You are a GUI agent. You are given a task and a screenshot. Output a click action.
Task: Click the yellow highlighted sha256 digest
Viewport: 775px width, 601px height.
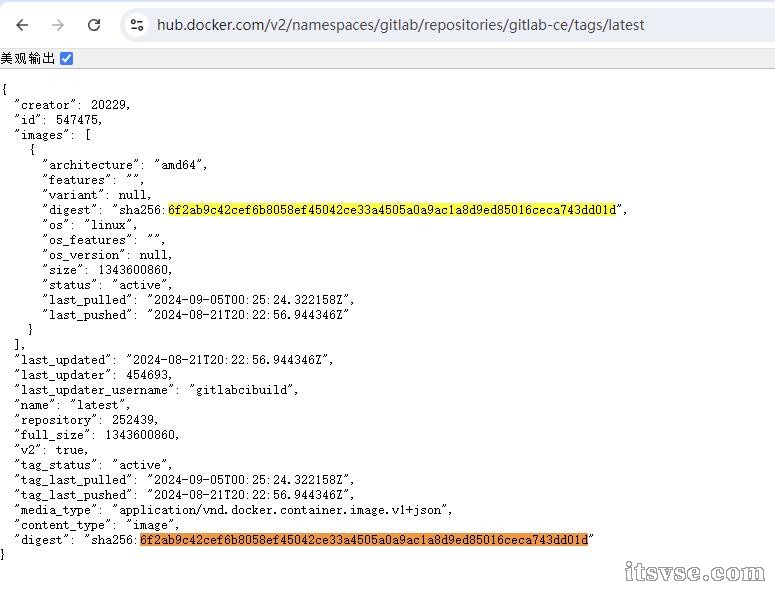pyautogui.click(x=392, y=210)
